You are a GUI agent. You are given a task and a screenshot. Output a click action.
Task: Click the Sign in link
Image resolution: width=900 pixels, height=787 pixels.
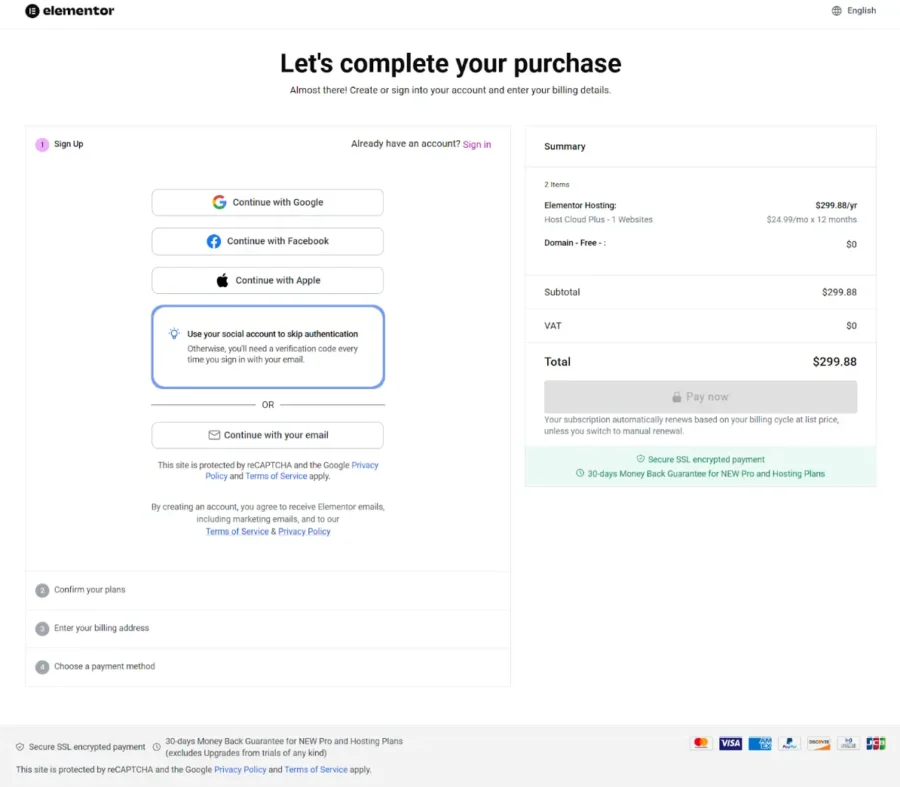[x=477, y=144]
